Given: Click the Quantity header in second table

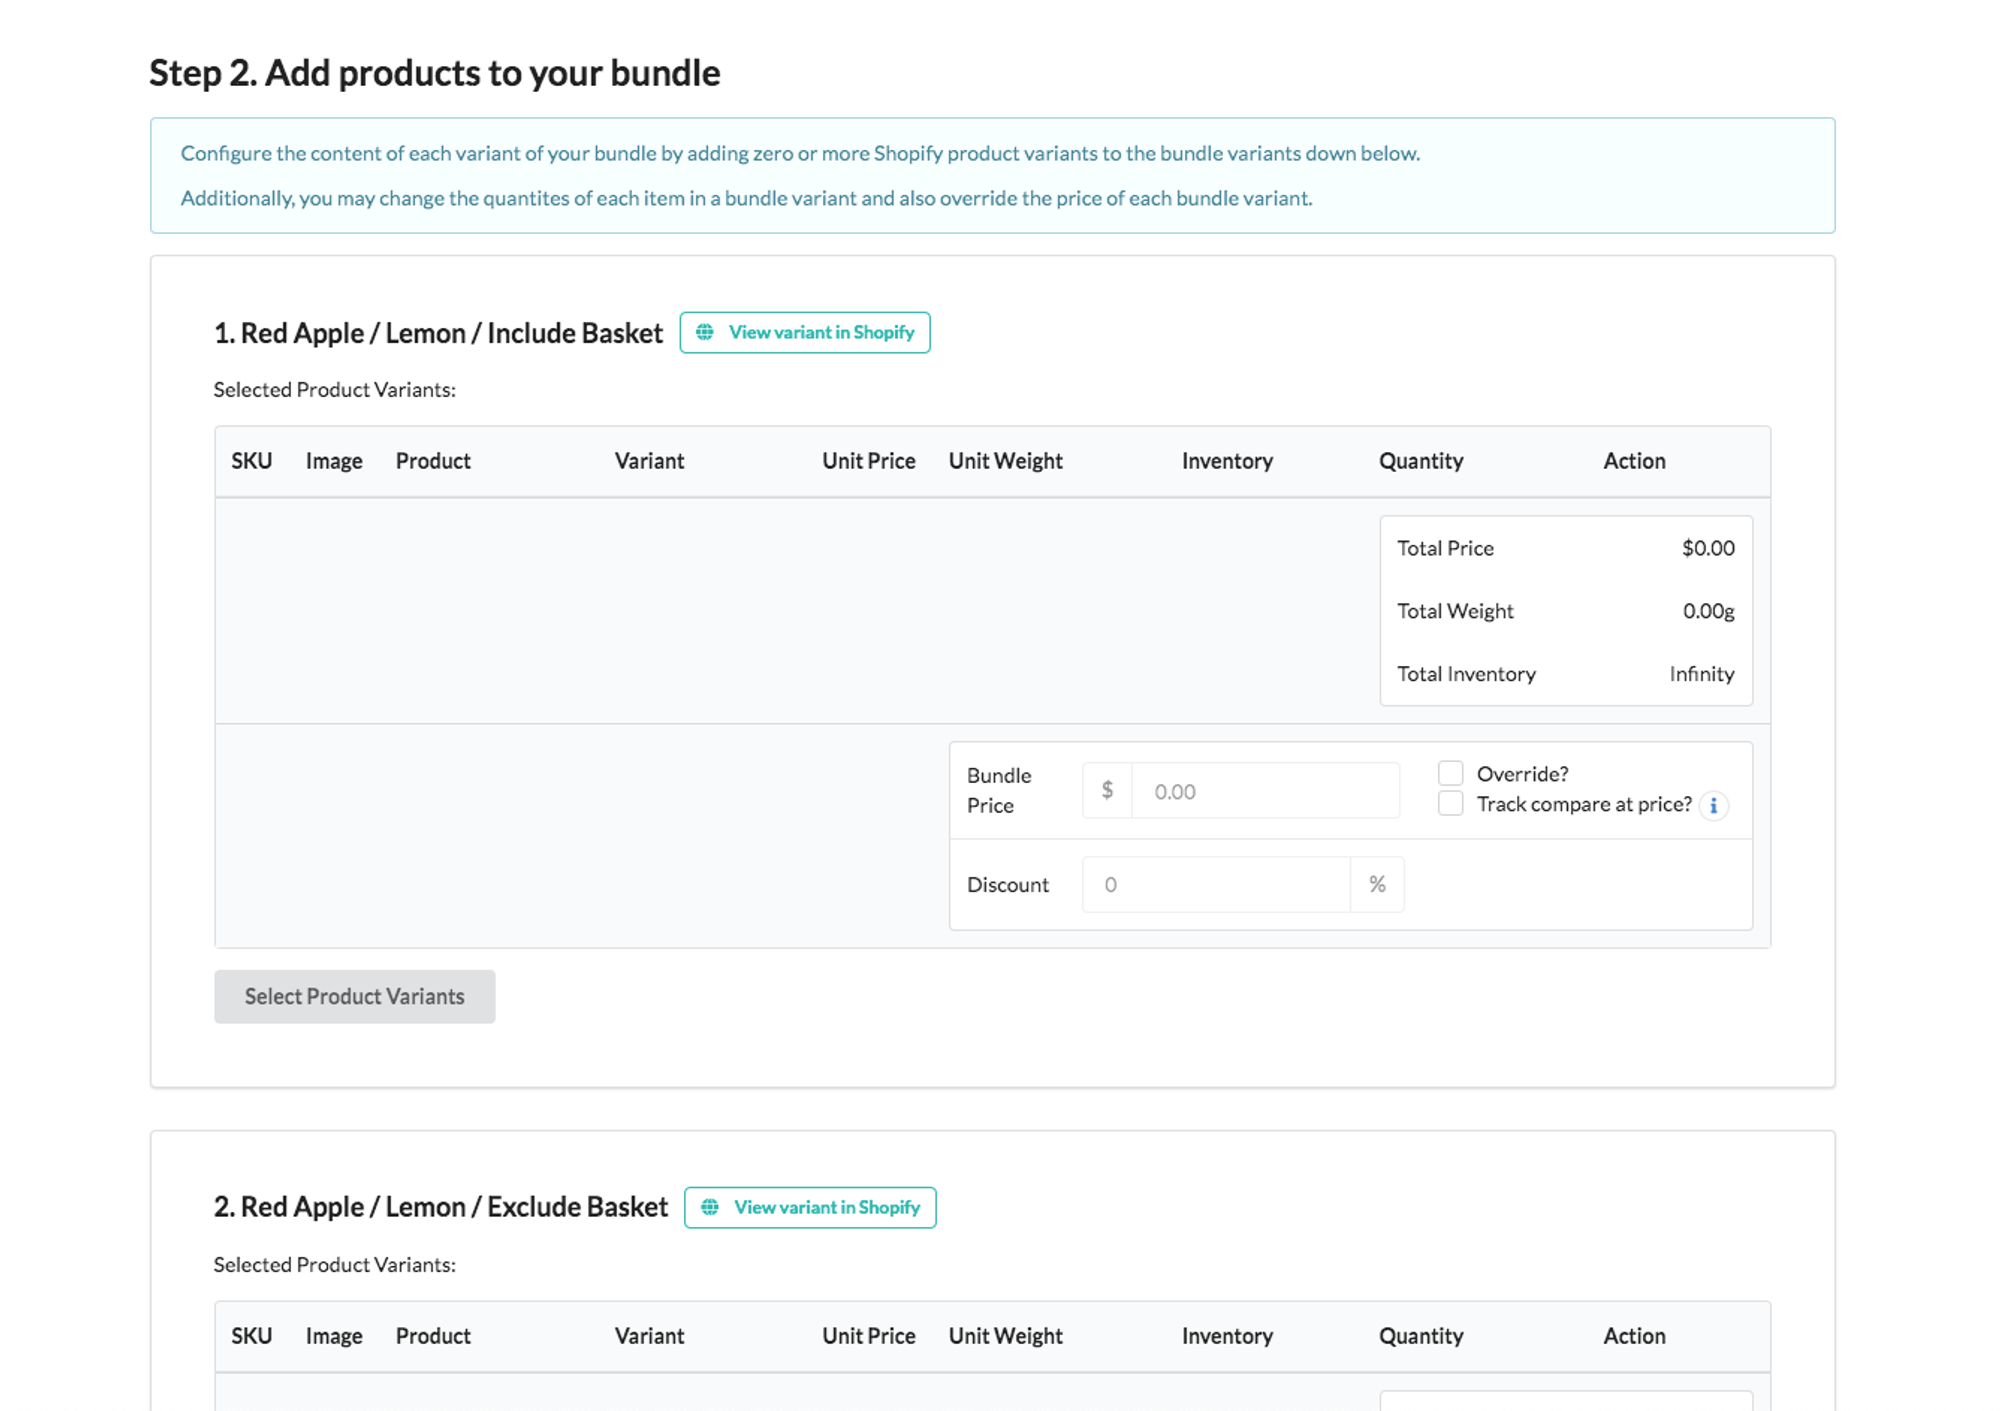Looking at the screenshot, I should click(1421, 1336).
